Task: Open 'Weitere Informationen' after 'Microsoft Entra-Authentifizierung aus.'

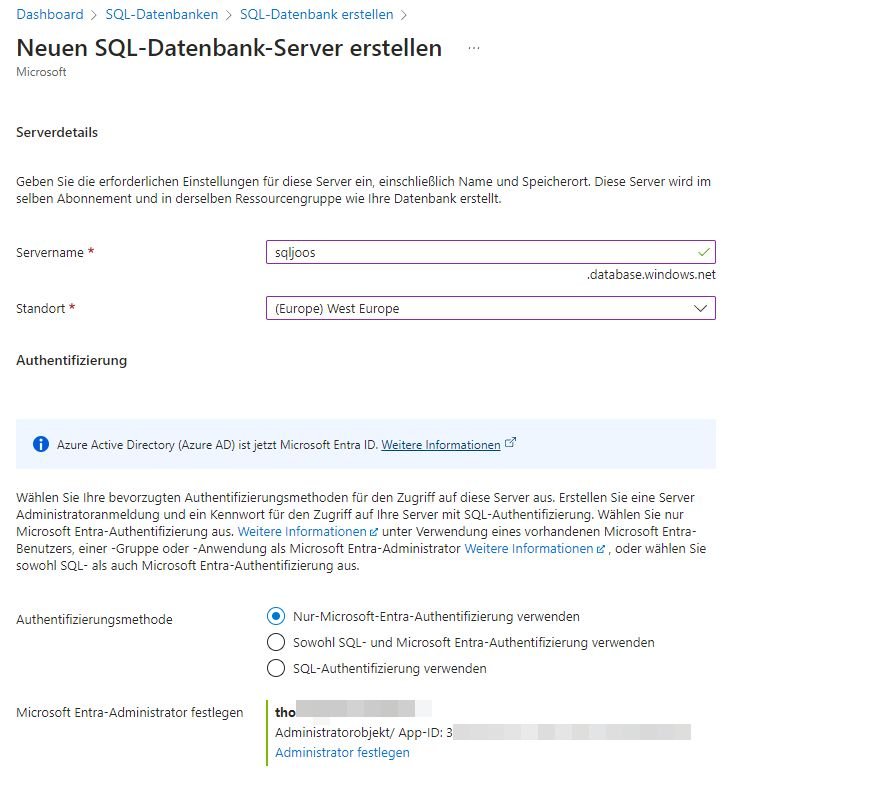Action: [x=302, y=532]
